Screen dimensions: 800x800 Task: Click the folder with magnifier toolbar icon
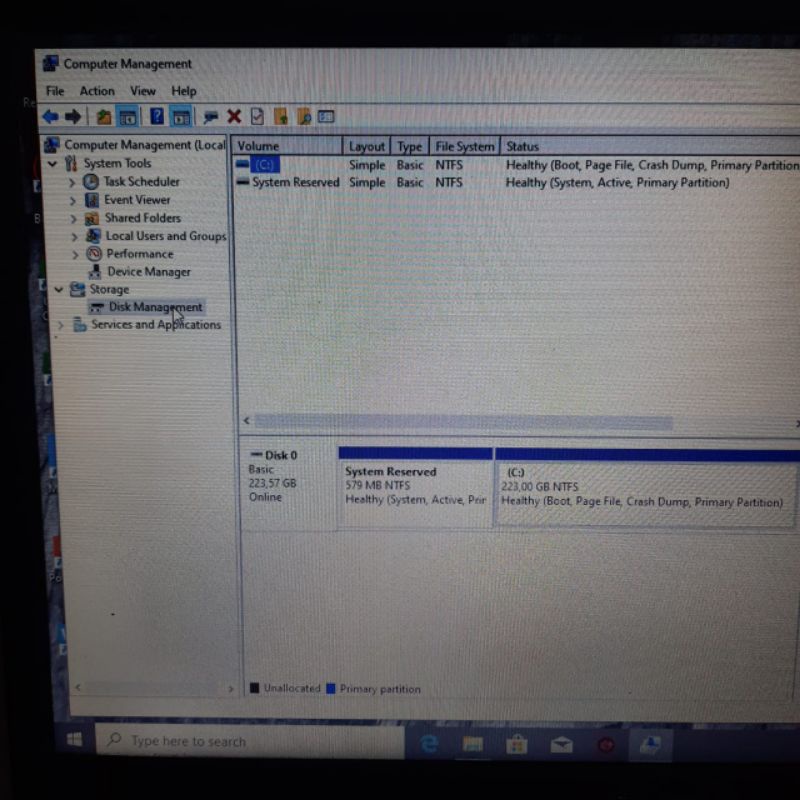click(304, 117)
